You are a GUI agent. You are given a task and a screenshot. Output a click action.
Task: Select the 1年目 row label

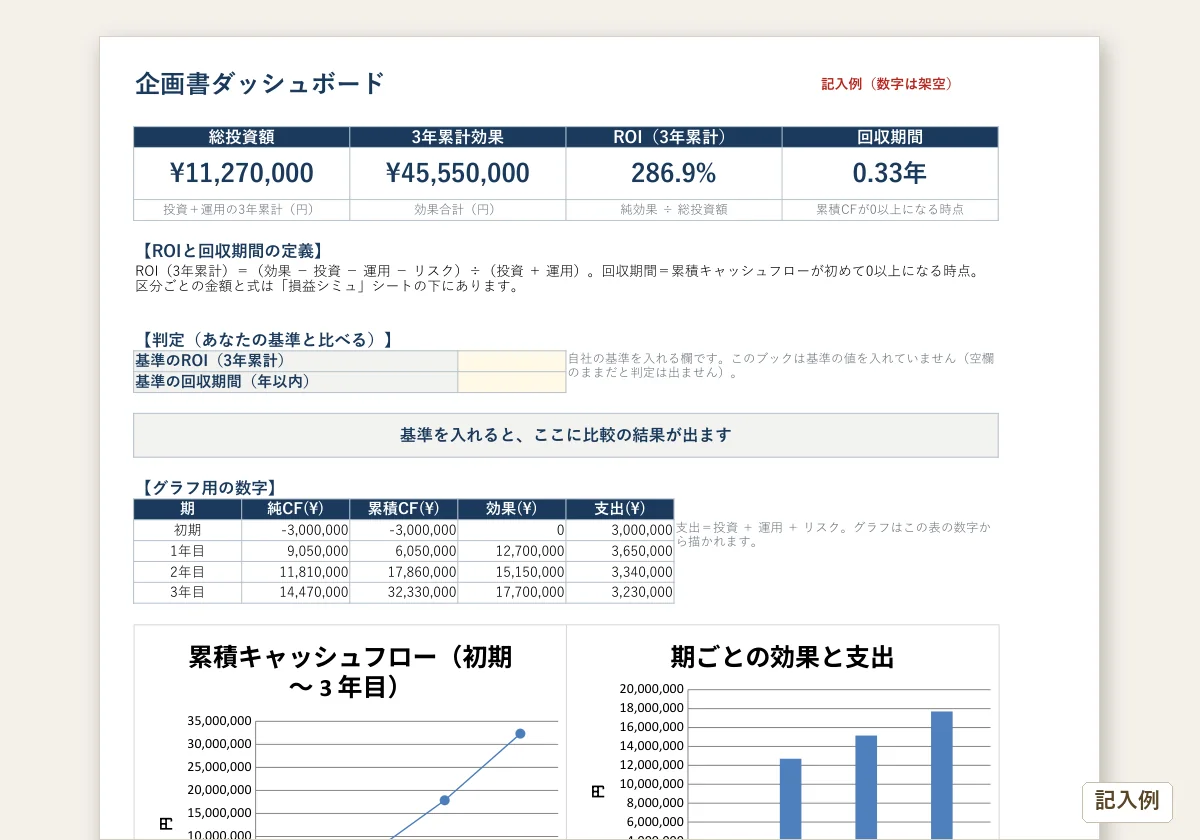(x=188, y=551)
